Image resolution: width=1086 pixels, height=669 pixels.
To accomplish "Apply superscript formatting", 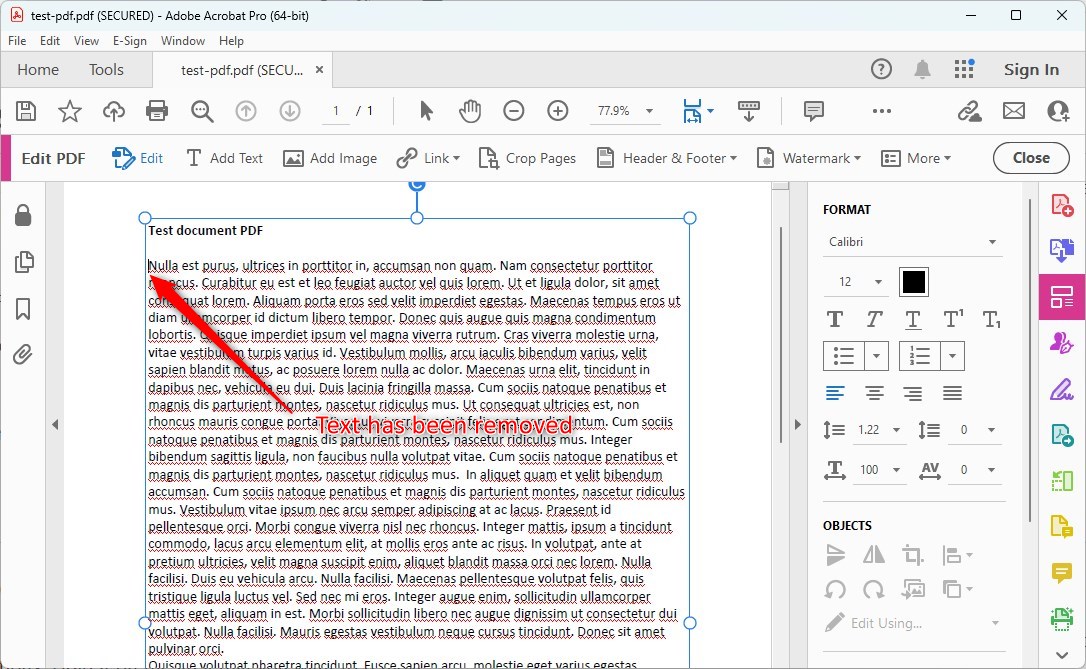I will coord(951,318).
